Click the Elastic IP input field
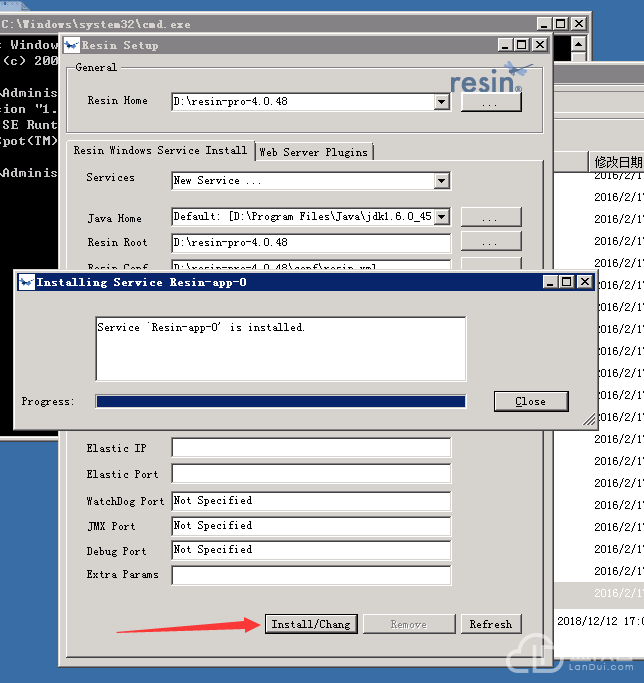Screen dimensions: 644x683 (311, 448)
